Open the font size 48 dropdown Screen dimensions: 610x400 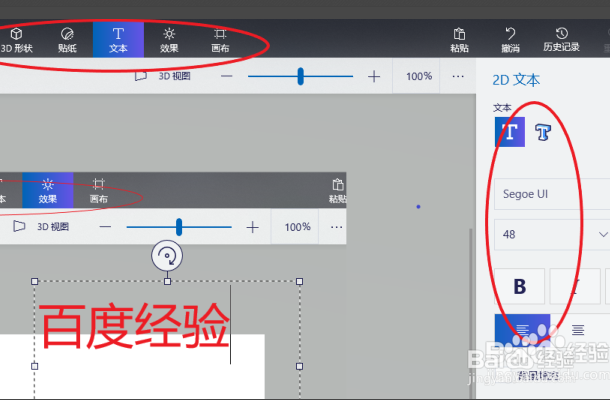(552, 235)
